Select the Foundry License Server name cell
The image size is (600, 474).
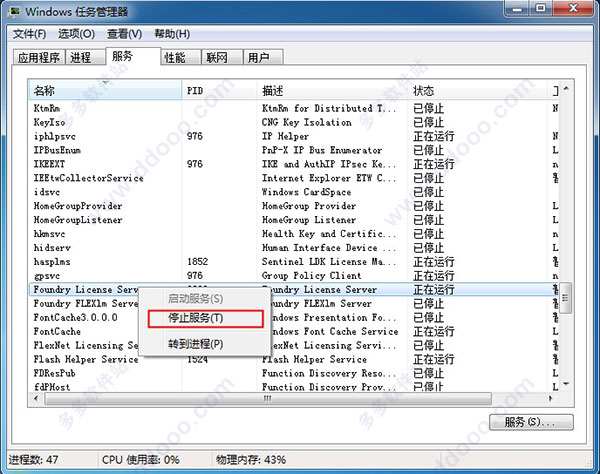(x=85, y=290)
